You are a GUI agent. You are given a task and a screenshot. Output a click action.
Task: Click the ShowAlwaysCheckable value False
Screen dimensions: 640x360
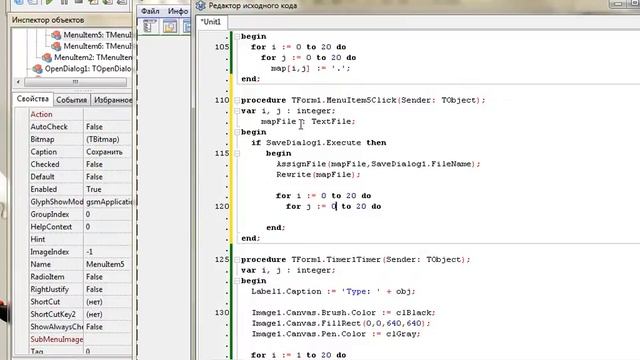pyautogui.click(x=94, y=327)
